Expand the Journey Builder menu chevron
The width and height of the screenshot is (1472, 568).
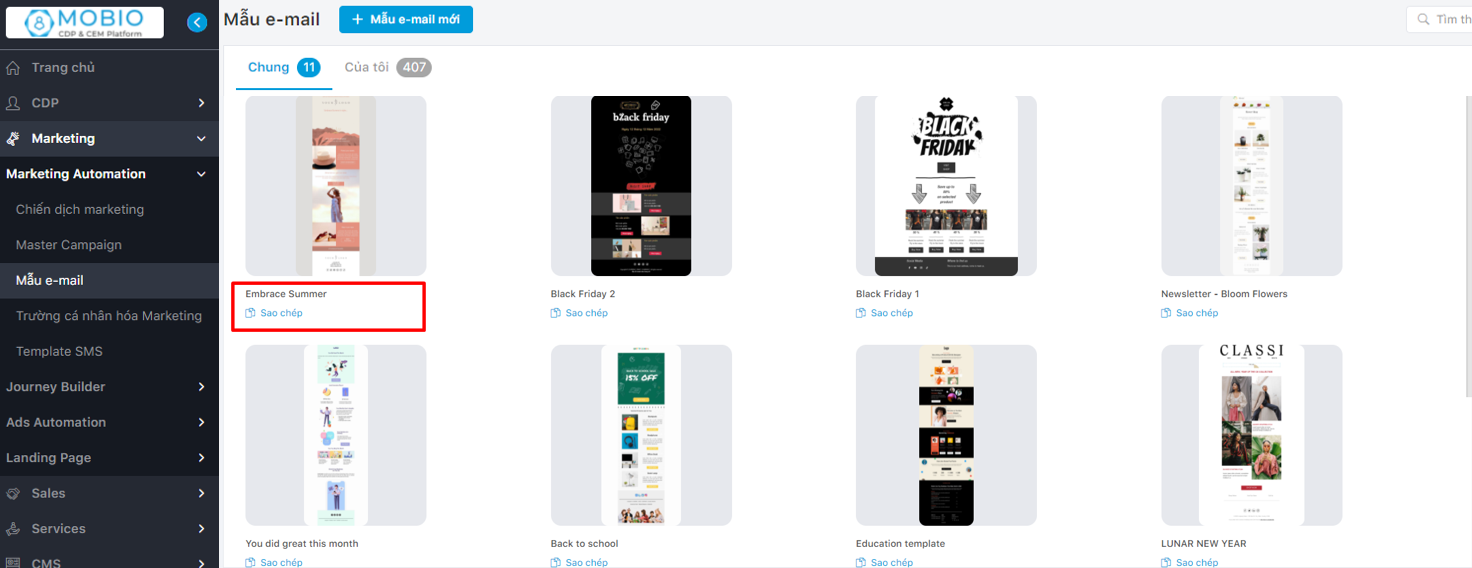(x=201, y=387)
